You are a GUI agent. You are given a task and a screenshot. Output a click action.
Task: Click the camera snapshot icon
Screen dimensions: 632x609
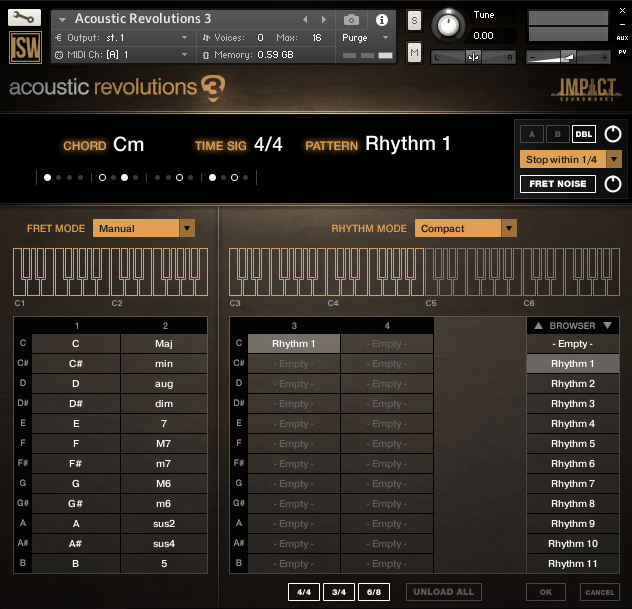pos(351,19)
